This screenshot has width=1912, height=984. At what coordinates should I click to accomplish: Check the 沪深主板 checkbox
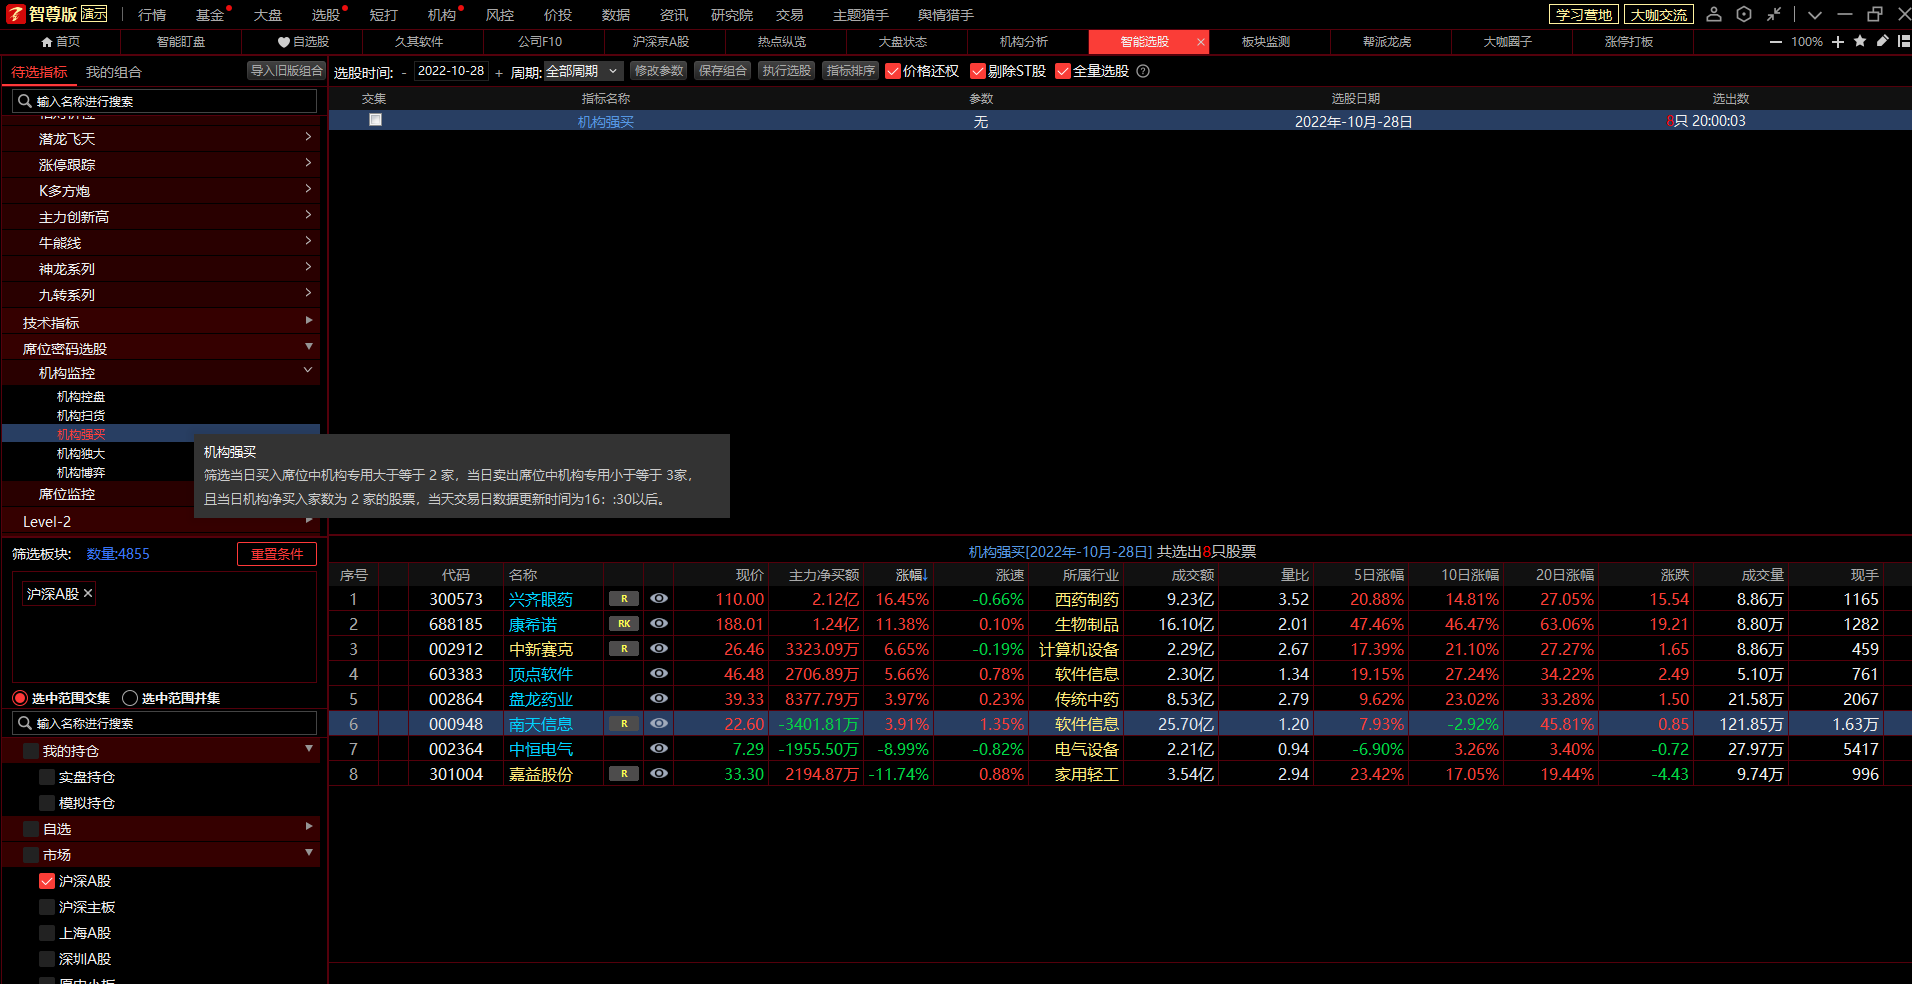click(47, 907)
